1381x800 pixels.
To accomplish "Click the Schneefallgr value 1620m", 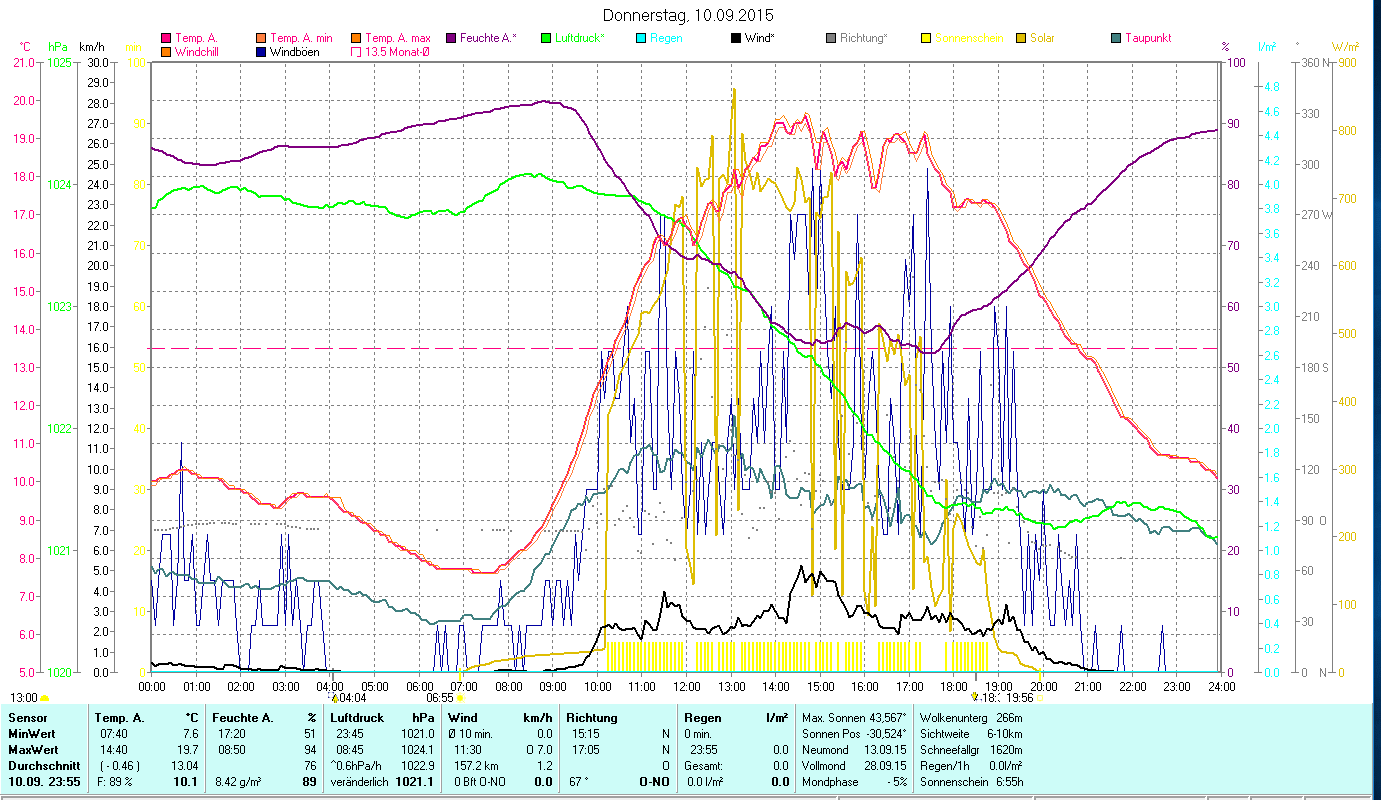I will [1007, 749].
